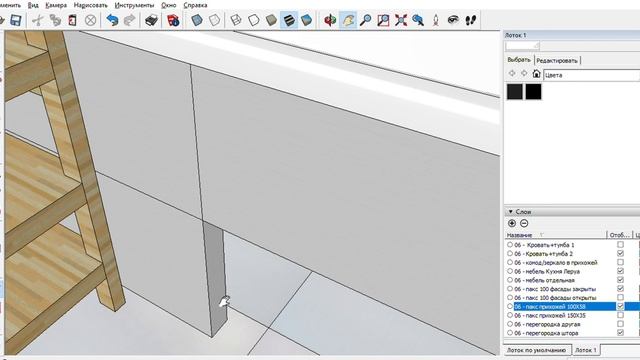This screenshot has height=360, width=640.
Task: Select Look Around eye tool
Action: 453,20
